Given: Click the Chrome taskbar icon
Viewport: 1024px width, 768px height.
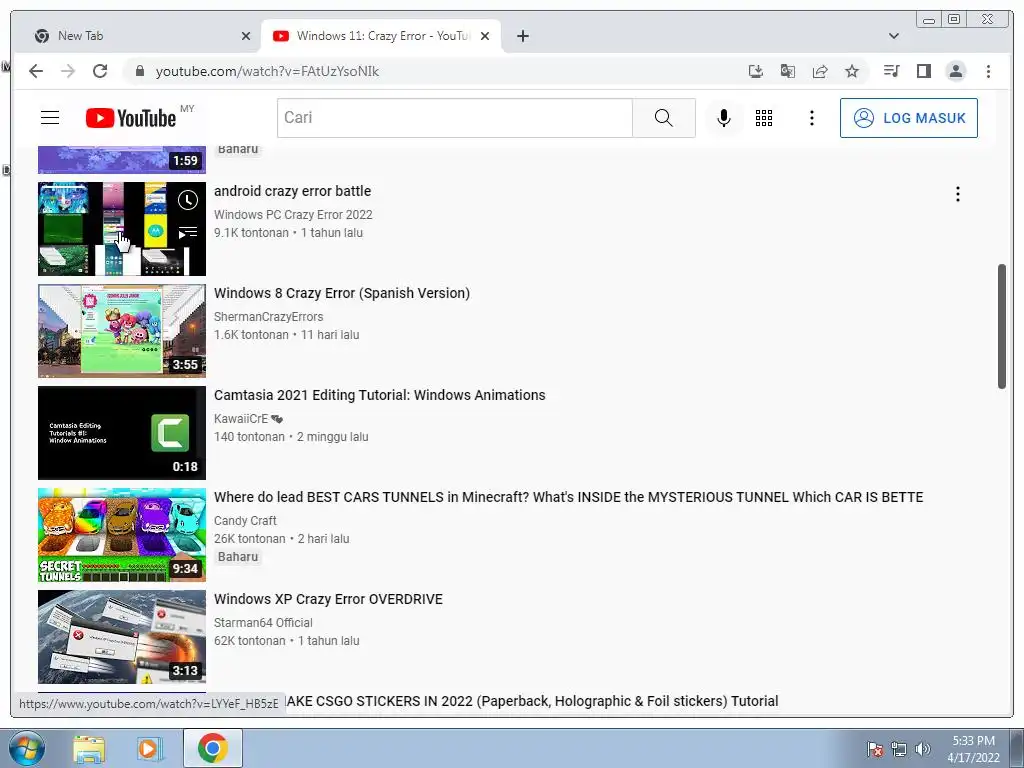Looking at the screenshot, I should pyautogui.click(x=212, y=748).
